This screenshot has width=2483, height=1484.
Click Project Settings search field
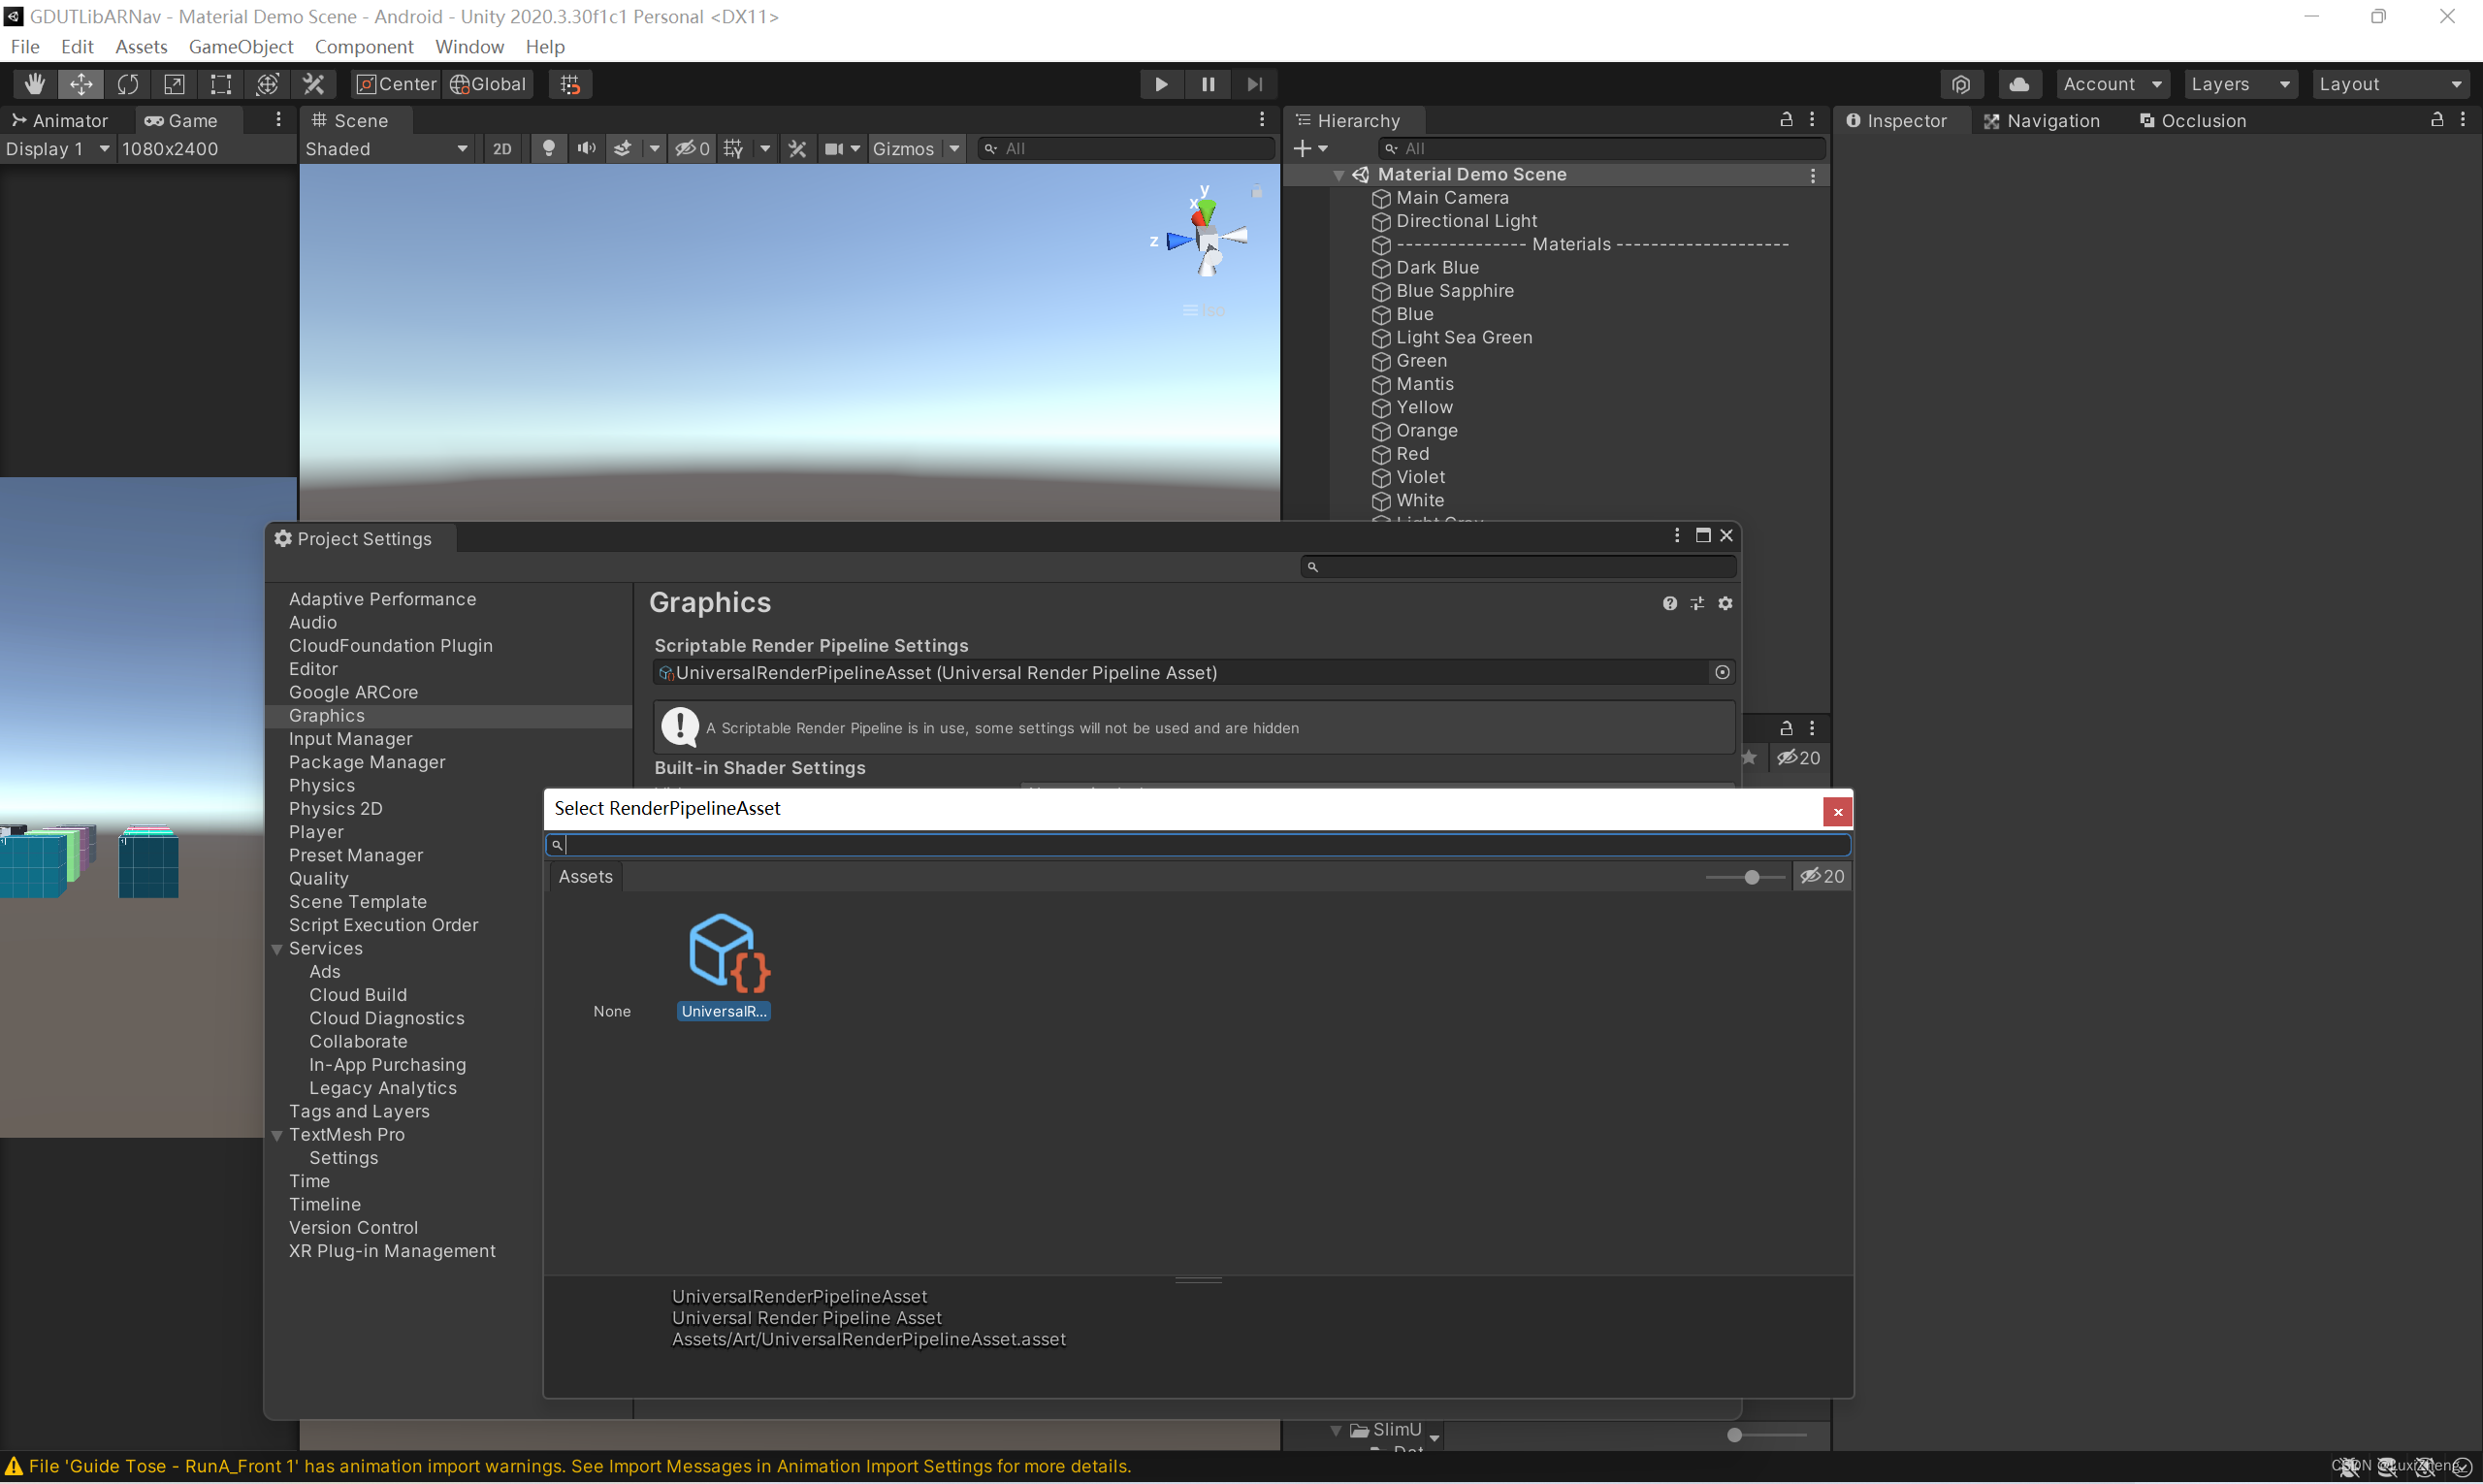pyautogui.click(x=1518, y=567)
